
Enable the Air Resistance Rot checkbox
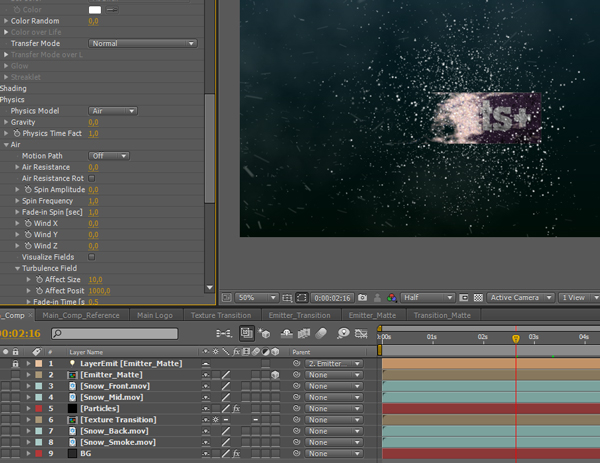(x=92, y=178)
